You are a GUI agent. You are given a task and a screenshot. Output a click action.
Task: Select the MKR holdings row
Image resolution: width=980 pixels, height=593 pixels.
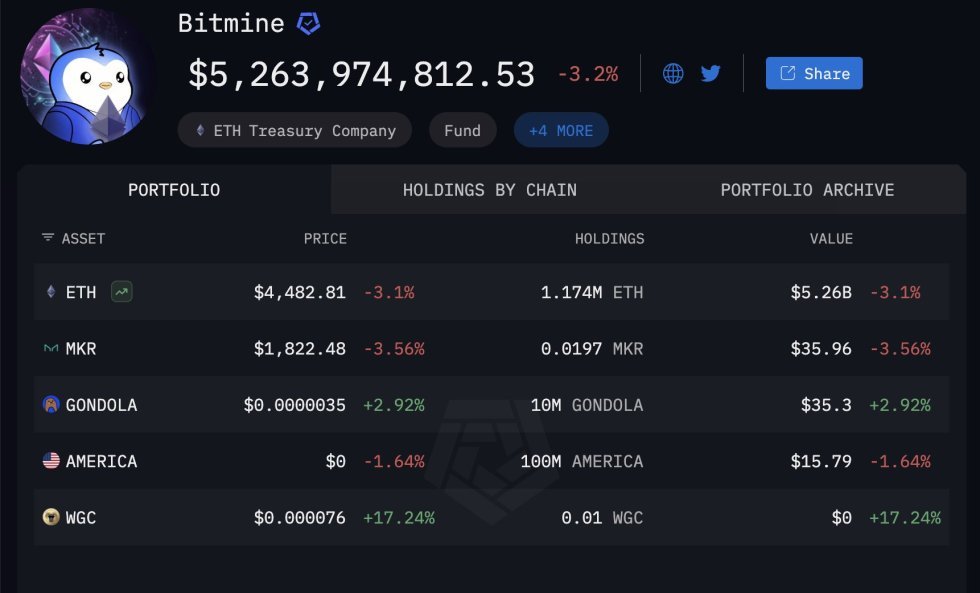point(490,348)
